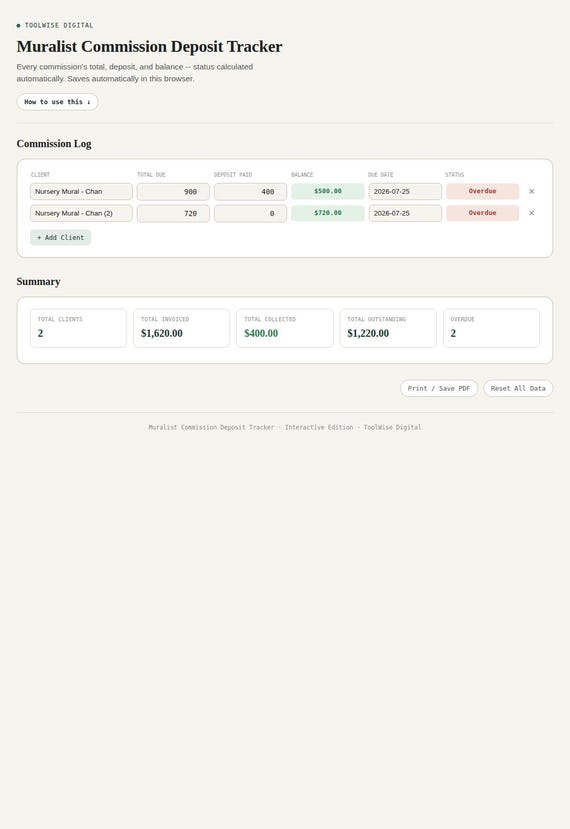
Task: Select the Deposit Paid field showing 0
Action: coord(250,213)
